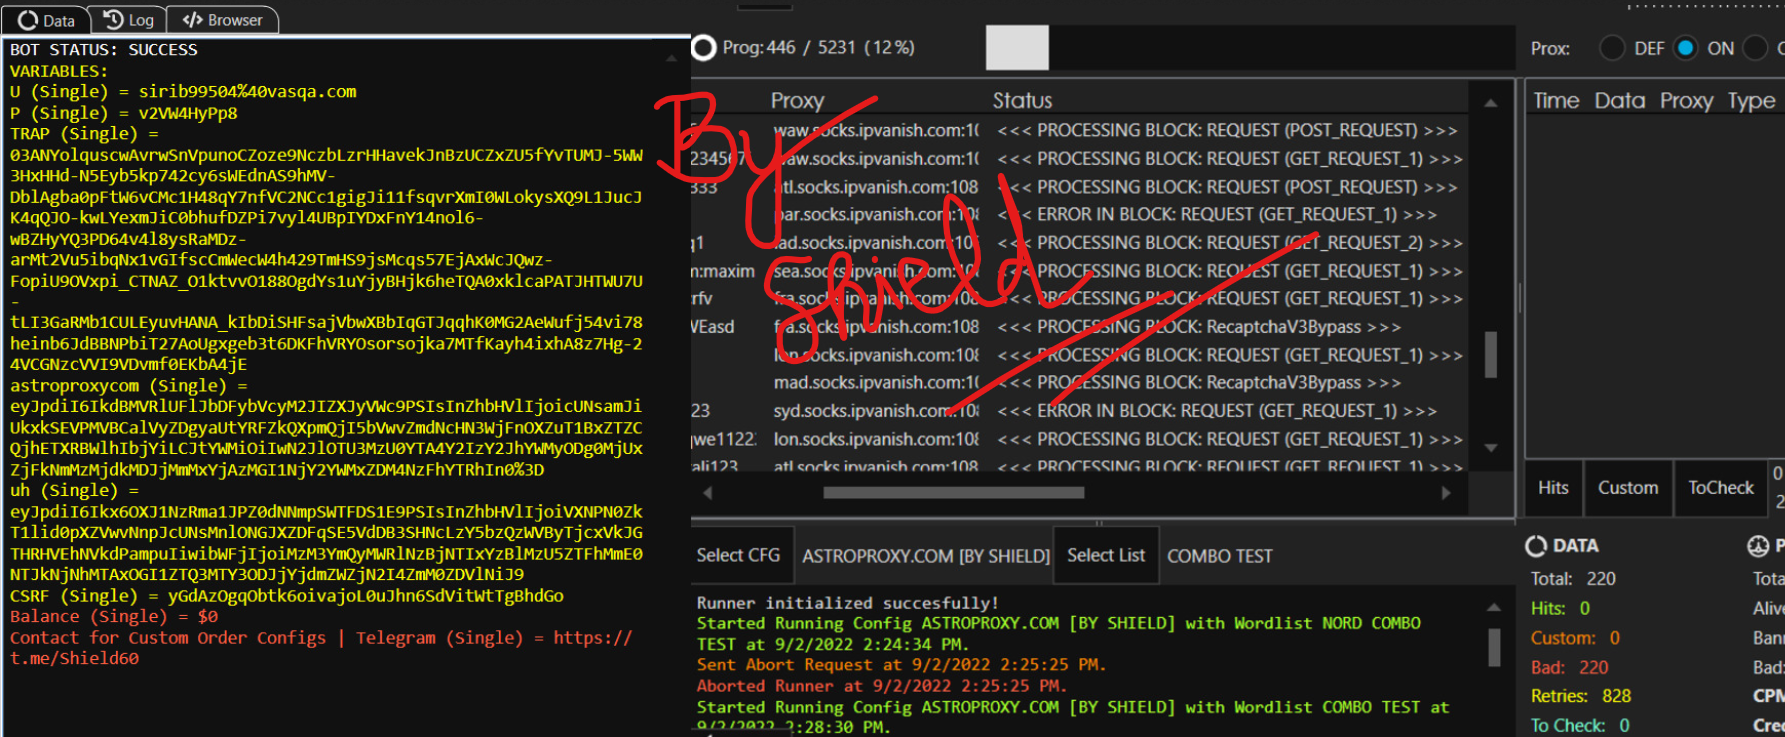Screen dimensions: 1785x737
Task: Click left arrow of horizontal scrollbar
Action: point(707,492)
